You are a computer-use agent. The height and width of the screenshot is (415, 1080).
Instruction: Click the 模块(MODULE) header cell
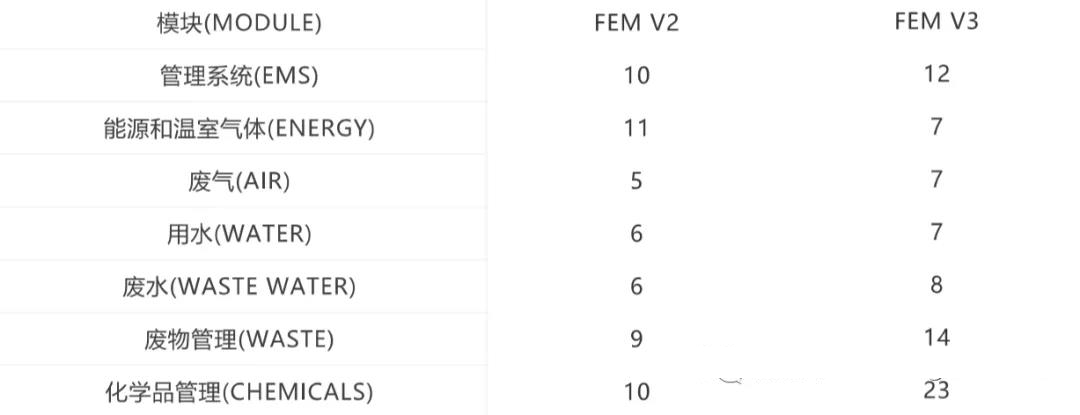239,23
